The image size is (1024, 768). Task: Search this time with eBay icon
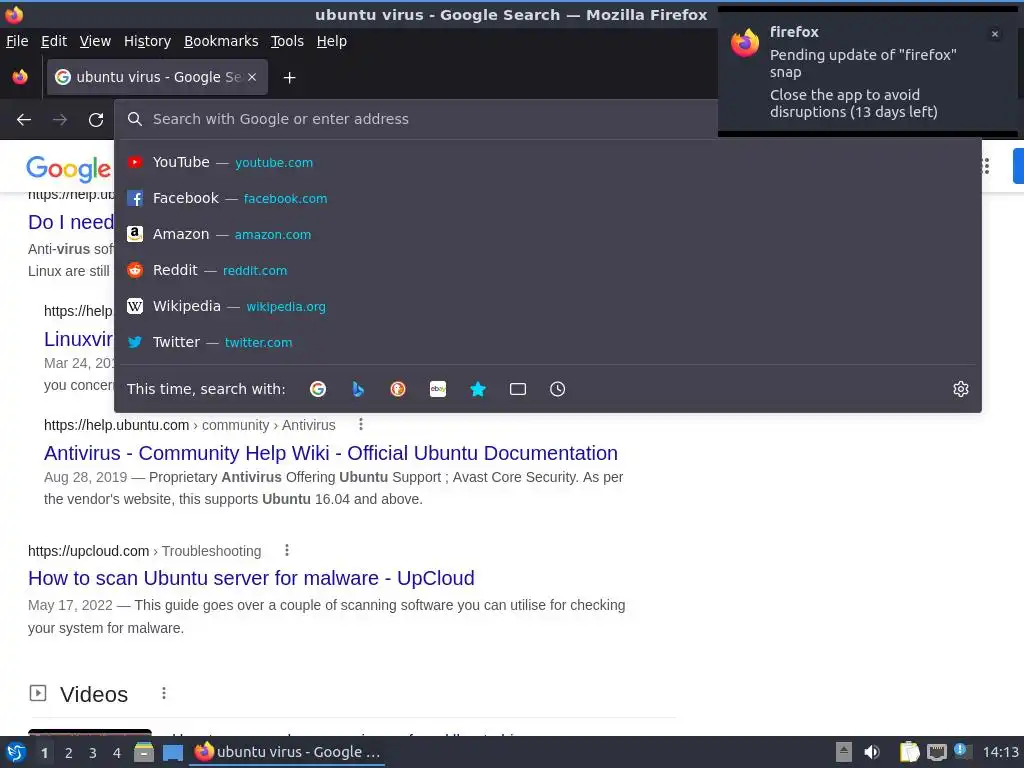pyautogui.click(x=438, y=389)
